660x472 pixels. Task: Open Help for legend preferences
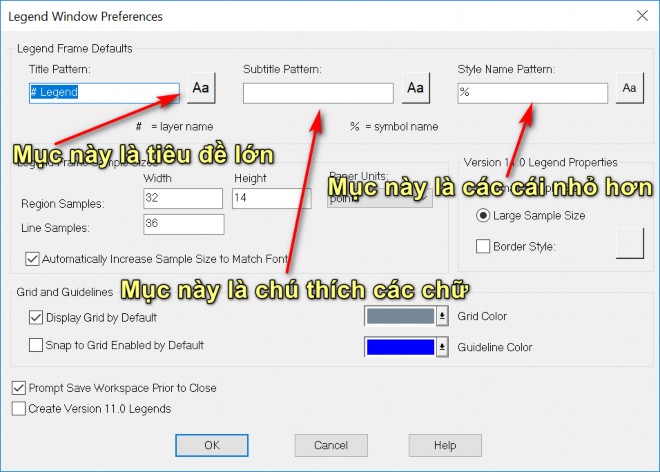point(444,445)
